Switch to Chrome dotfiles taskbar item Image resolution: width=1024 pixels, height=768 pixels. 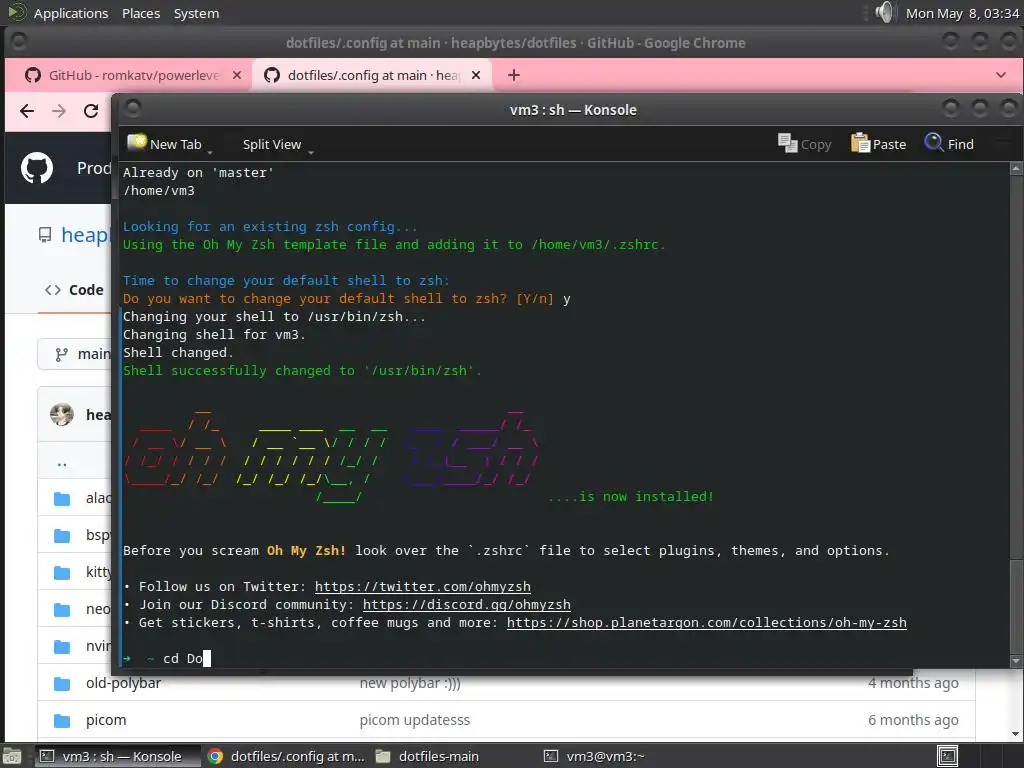coord(286,756)
